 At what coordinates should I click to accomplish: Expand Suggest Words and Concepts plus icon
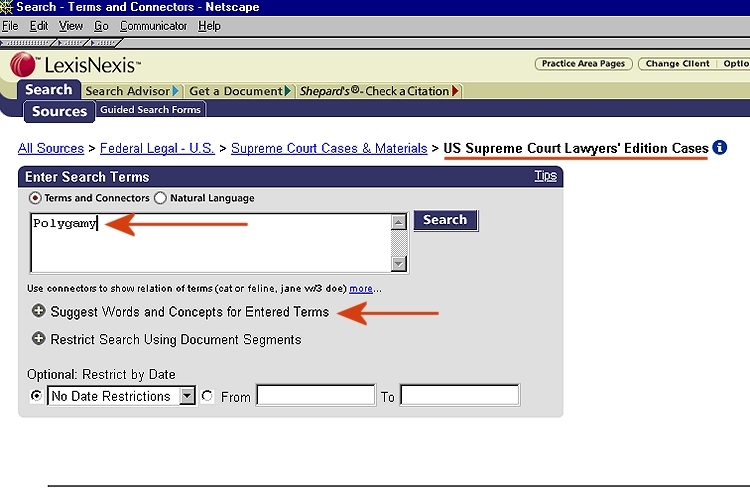point(38,311)
